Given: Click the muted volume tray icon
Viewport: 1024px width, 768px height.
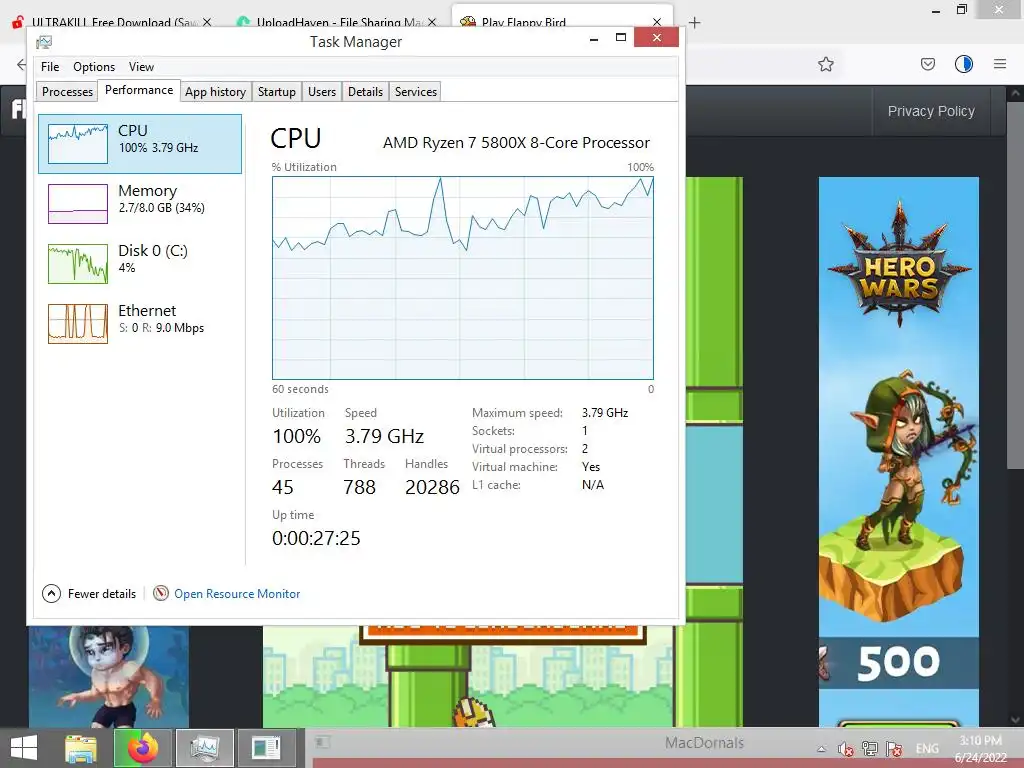Looking at the screenshot, I should point(846,749).
